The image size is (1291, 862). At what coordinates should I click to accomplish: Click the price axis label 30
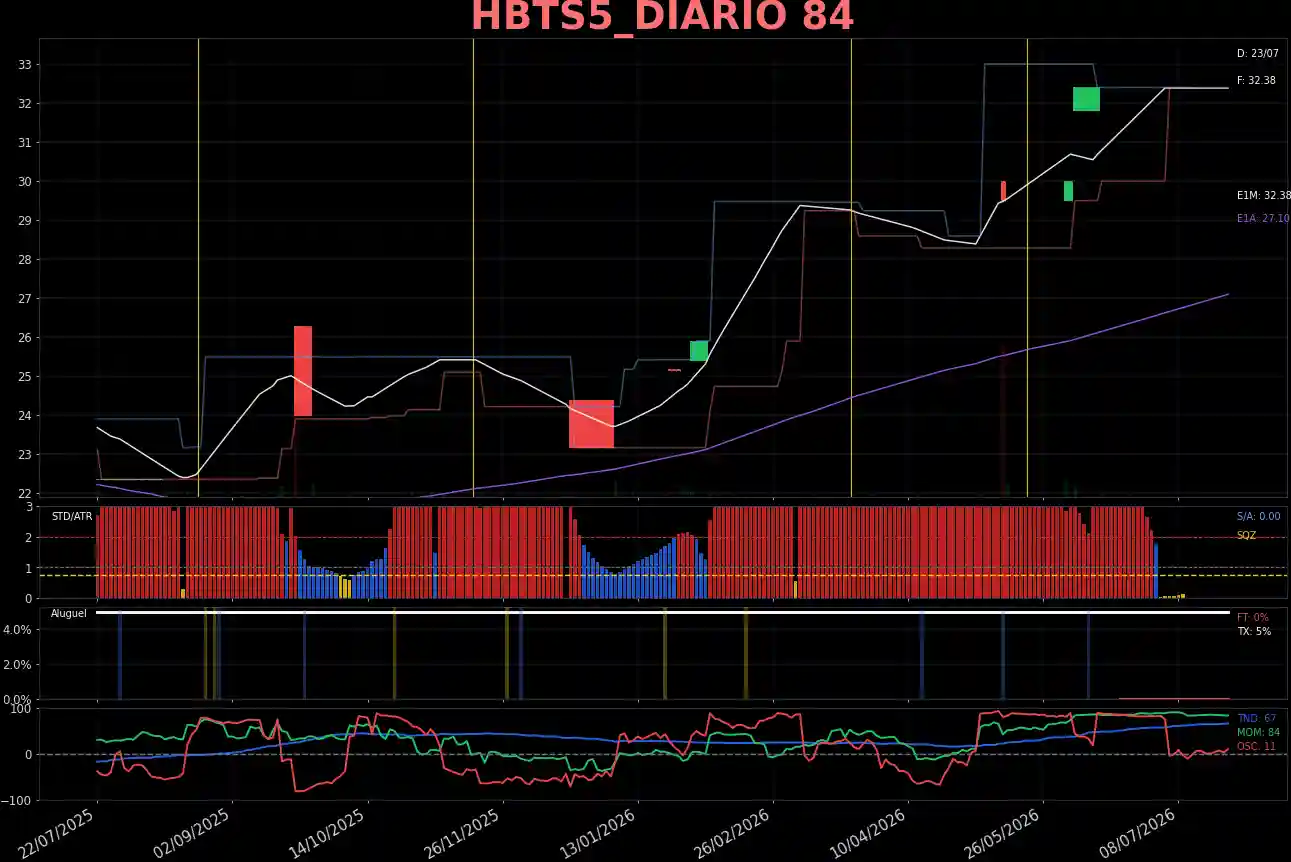[25, 182]
